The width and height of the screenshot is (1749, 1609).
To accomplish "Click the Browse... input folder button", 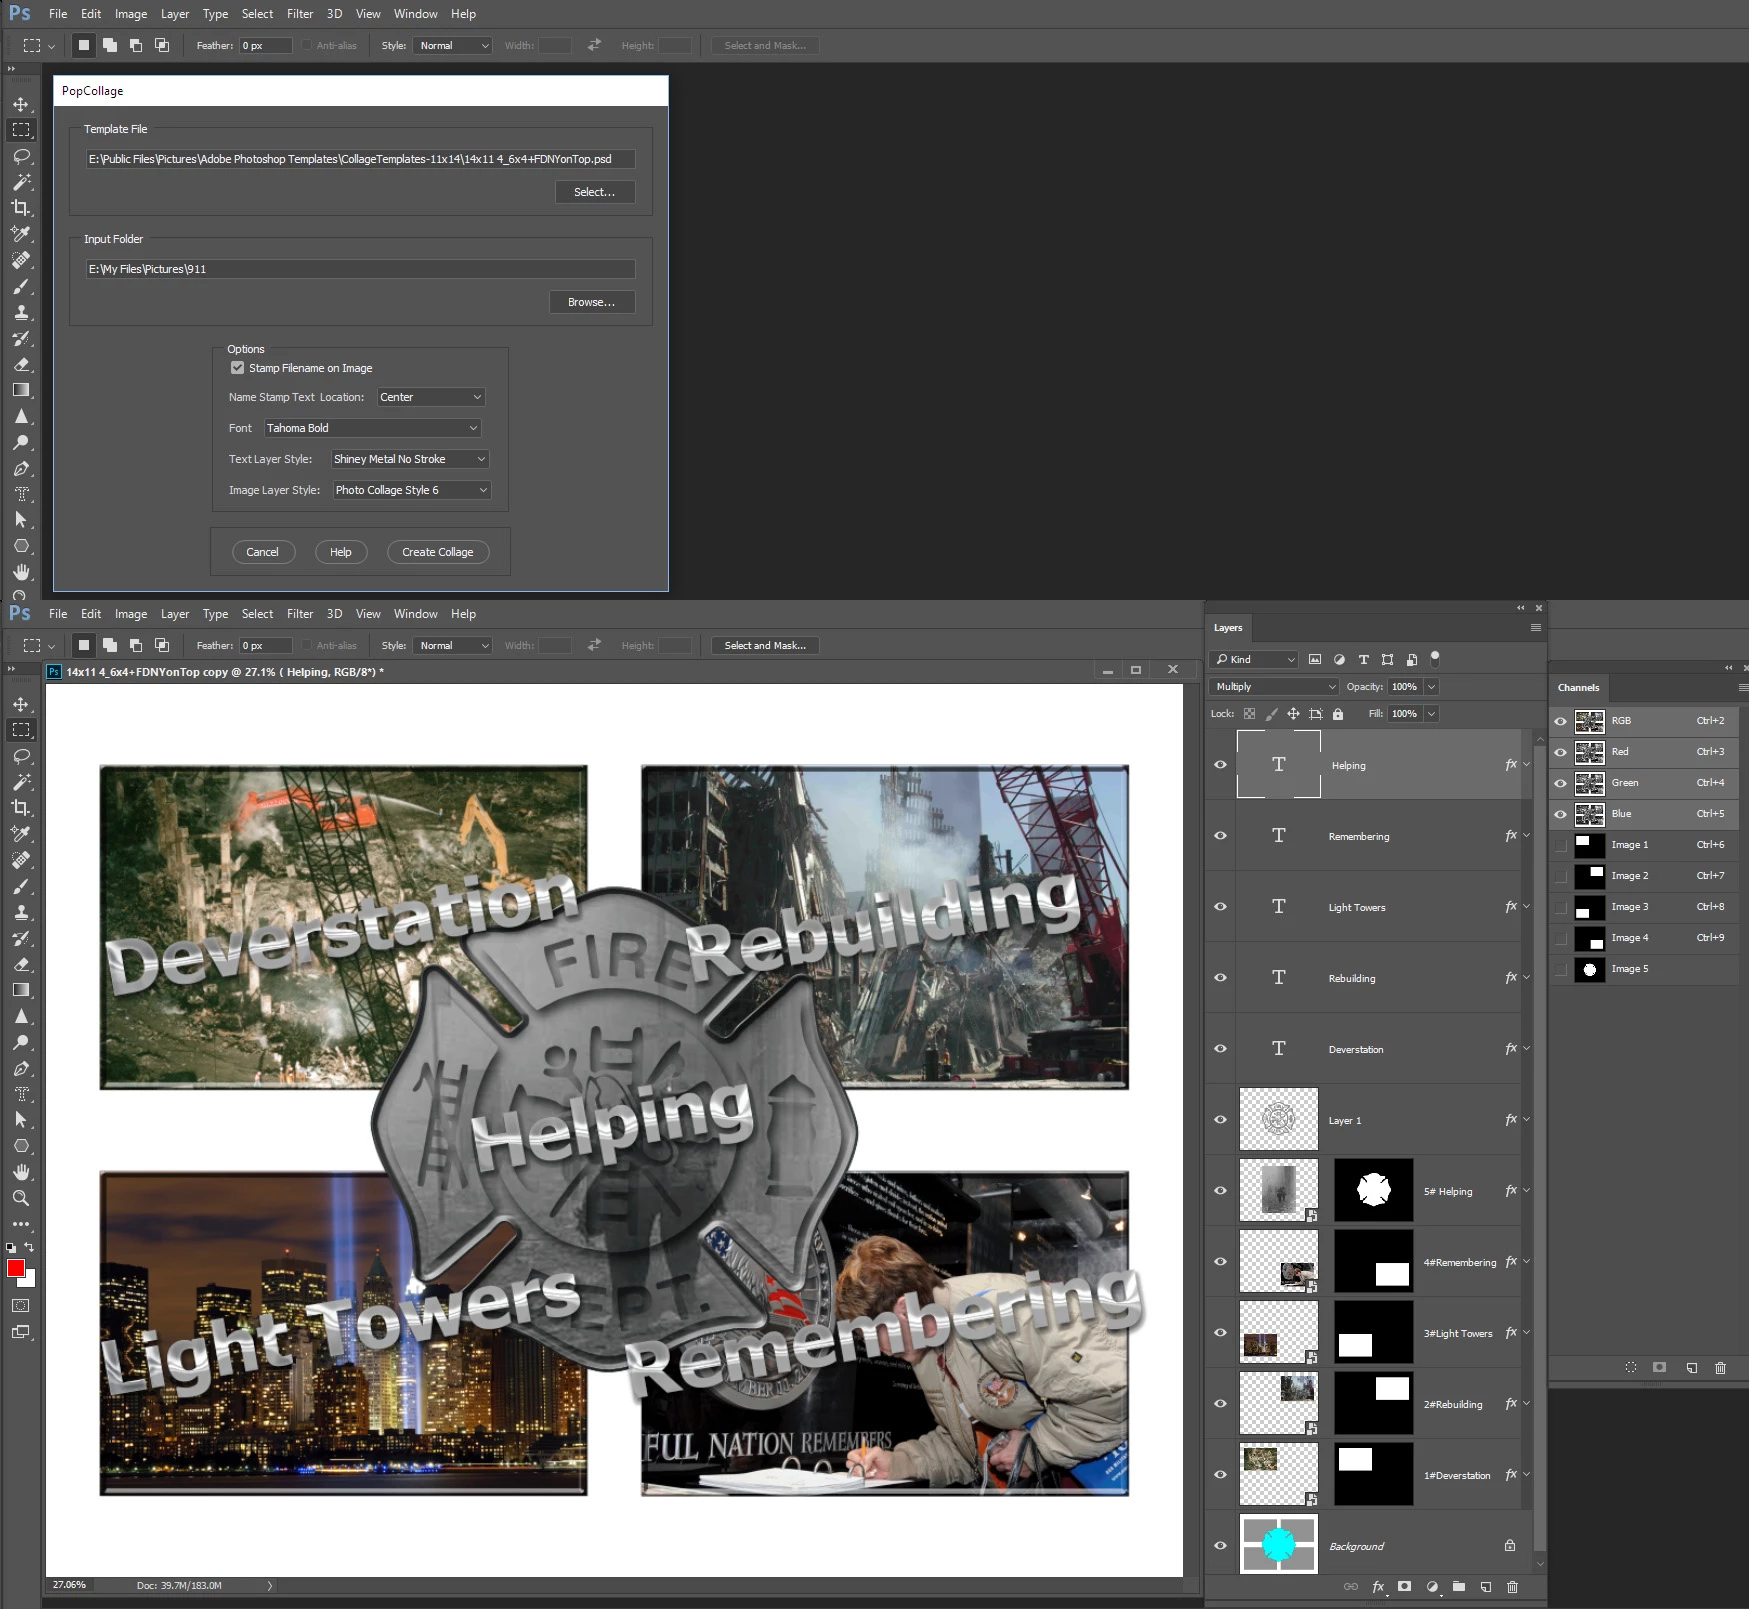I will click(x=592, y=302).
